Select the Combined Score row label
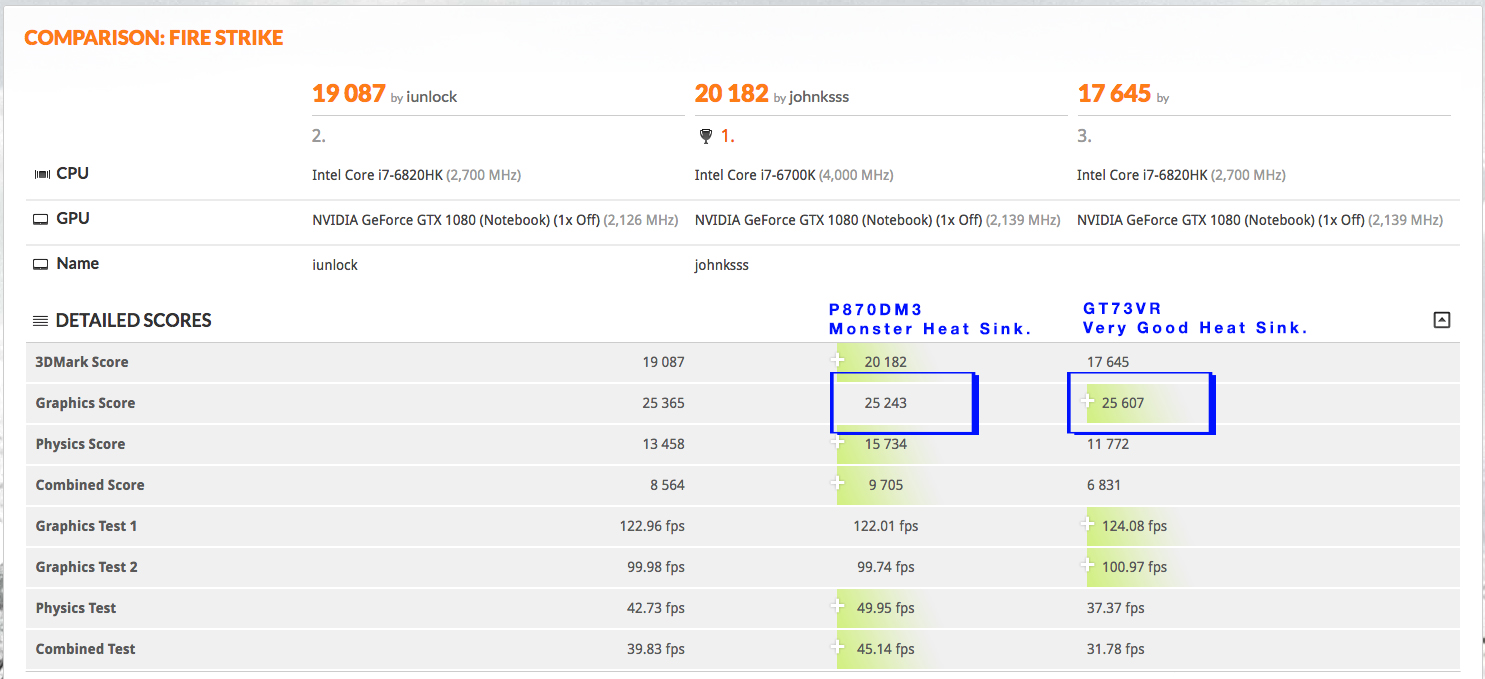This screenshot has height=679, width=1485. pos(90,485)
